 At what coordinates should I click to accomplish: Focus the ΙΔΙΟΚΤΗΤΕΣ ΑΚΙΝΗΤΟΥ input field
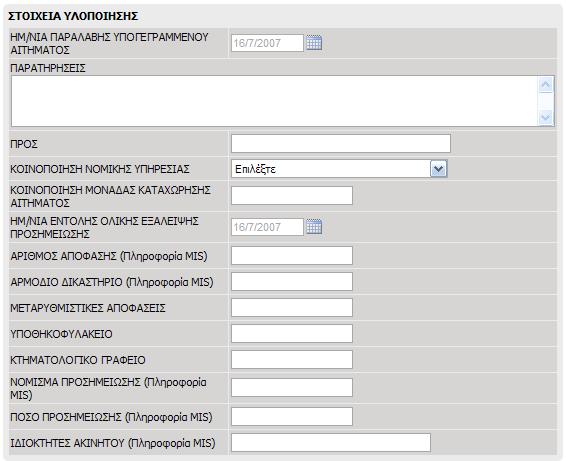click(x=331, y=443)
